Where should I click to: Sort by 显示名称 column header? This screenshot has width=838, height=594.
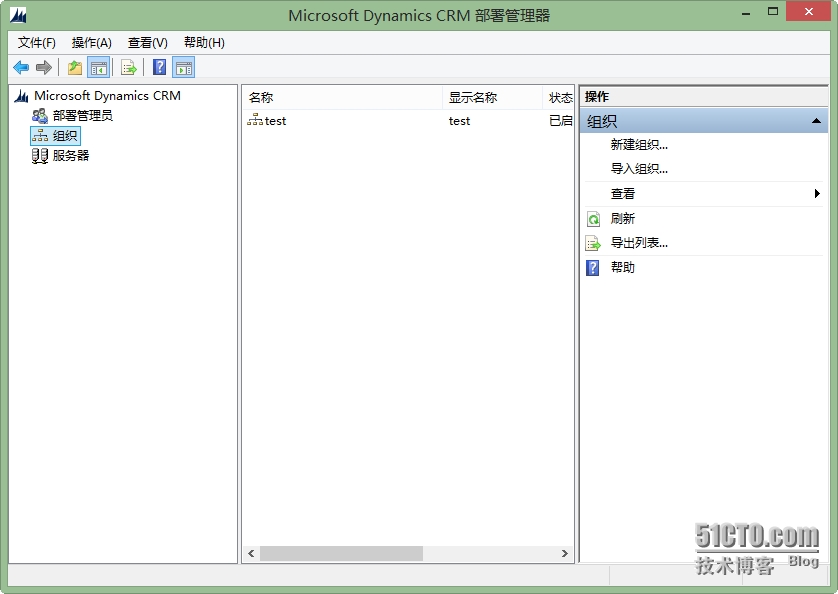click(492, 97)
